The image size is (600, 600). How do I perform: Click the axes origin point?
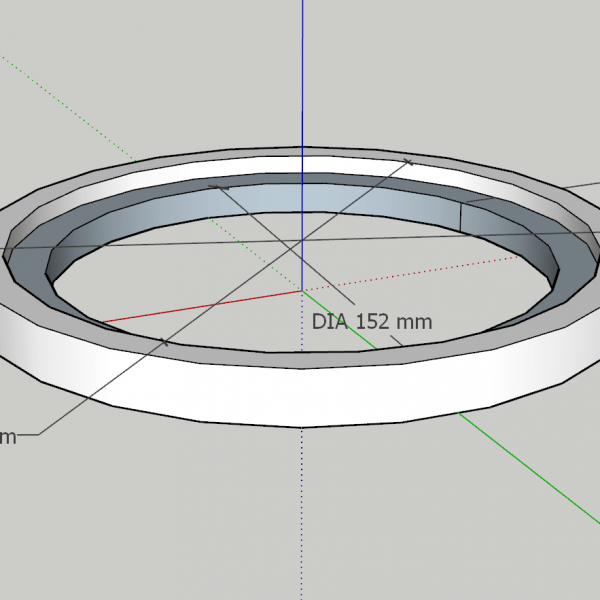point(302,291)
